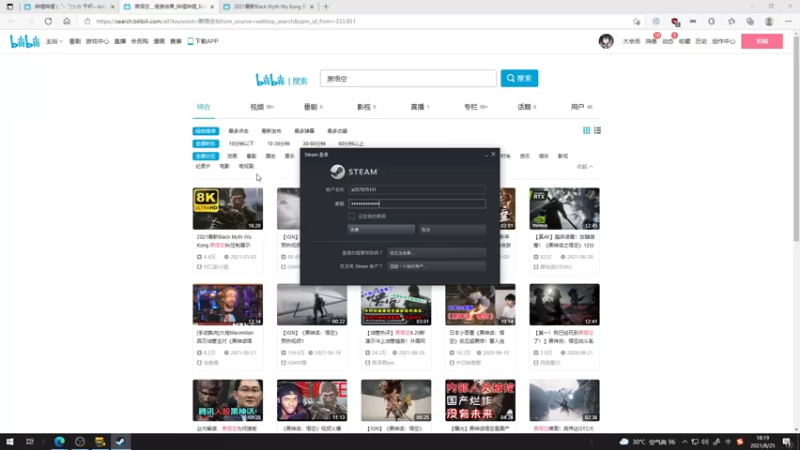Click the browser collections icon in the toolbar
The image size is (800, 450).
point(750,21)
